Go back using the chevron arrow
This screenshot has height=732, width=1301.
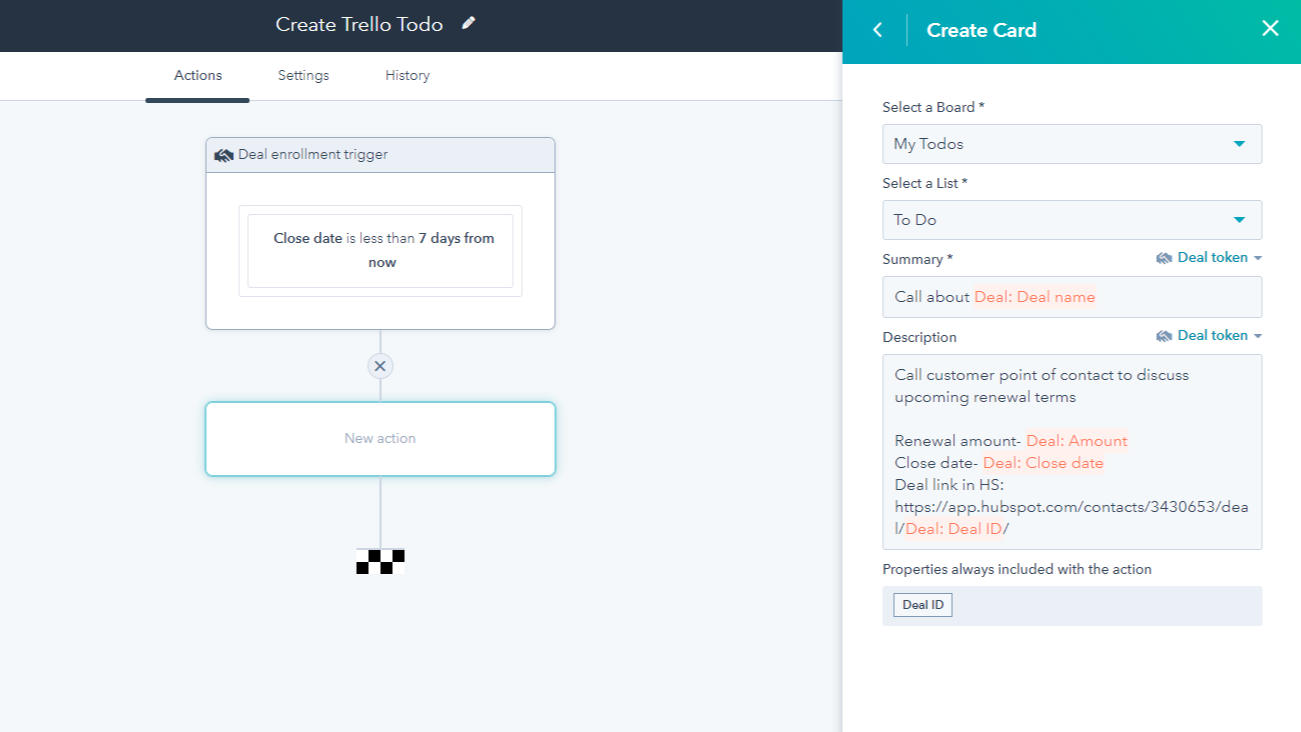878,30
